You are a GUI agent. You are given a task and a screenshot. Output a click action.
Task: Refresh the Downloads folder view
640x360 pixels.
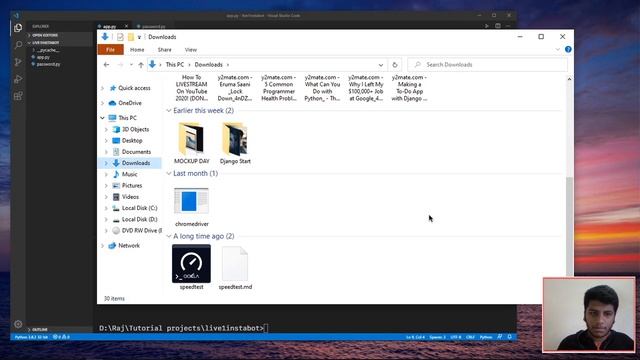tap(395, 64)
